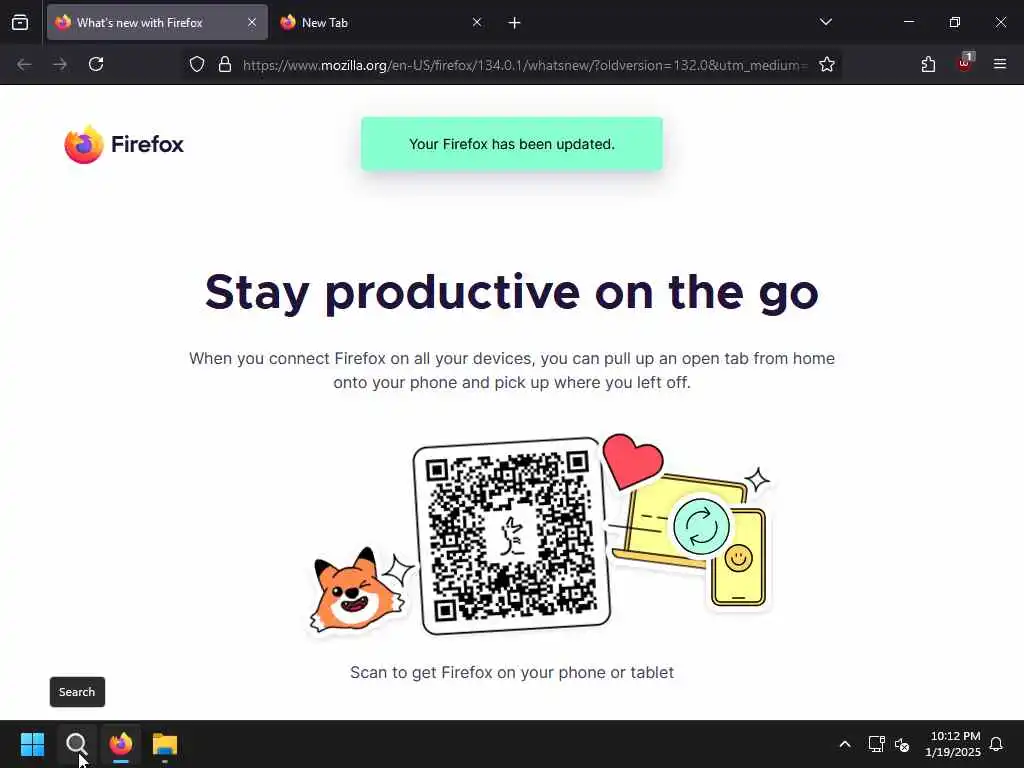The image size is (1024, 768).
Task: Click 'Scan to get Firefox on your phone or tablet'
Action: tap(512, 673)
